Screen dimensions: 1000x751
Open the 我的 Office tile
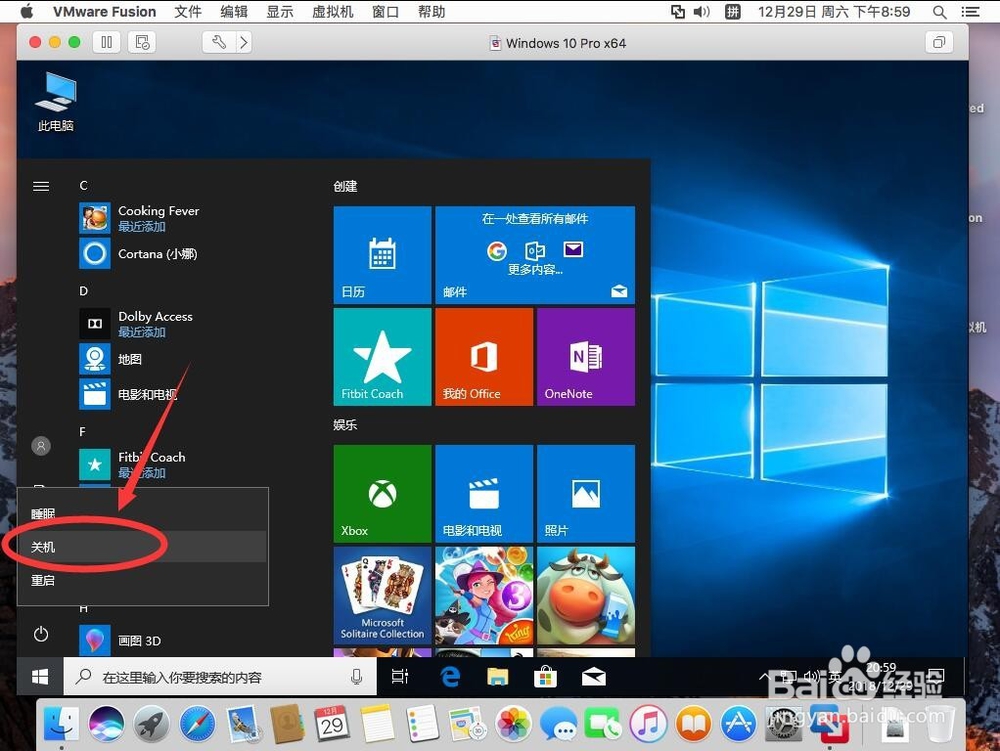484,356
